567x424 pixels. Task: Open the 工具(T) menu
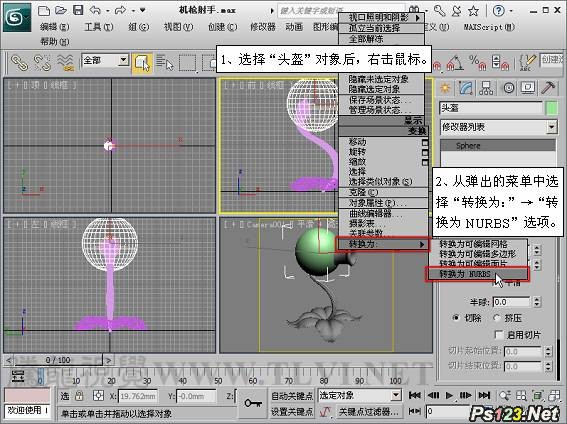pyautogui.click(x=99, y=27)
